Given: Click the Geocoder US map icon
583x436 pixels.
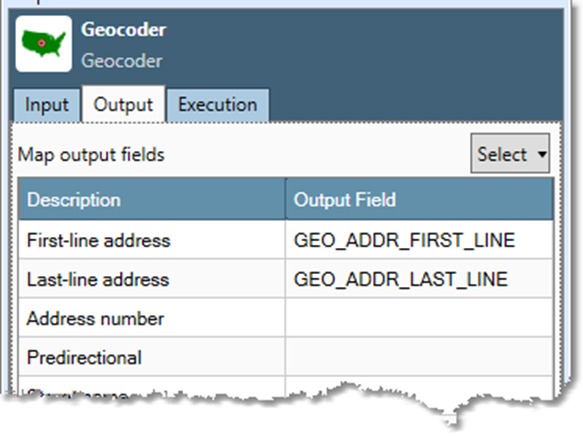Looking at the screenshot, I should (44, 43).
